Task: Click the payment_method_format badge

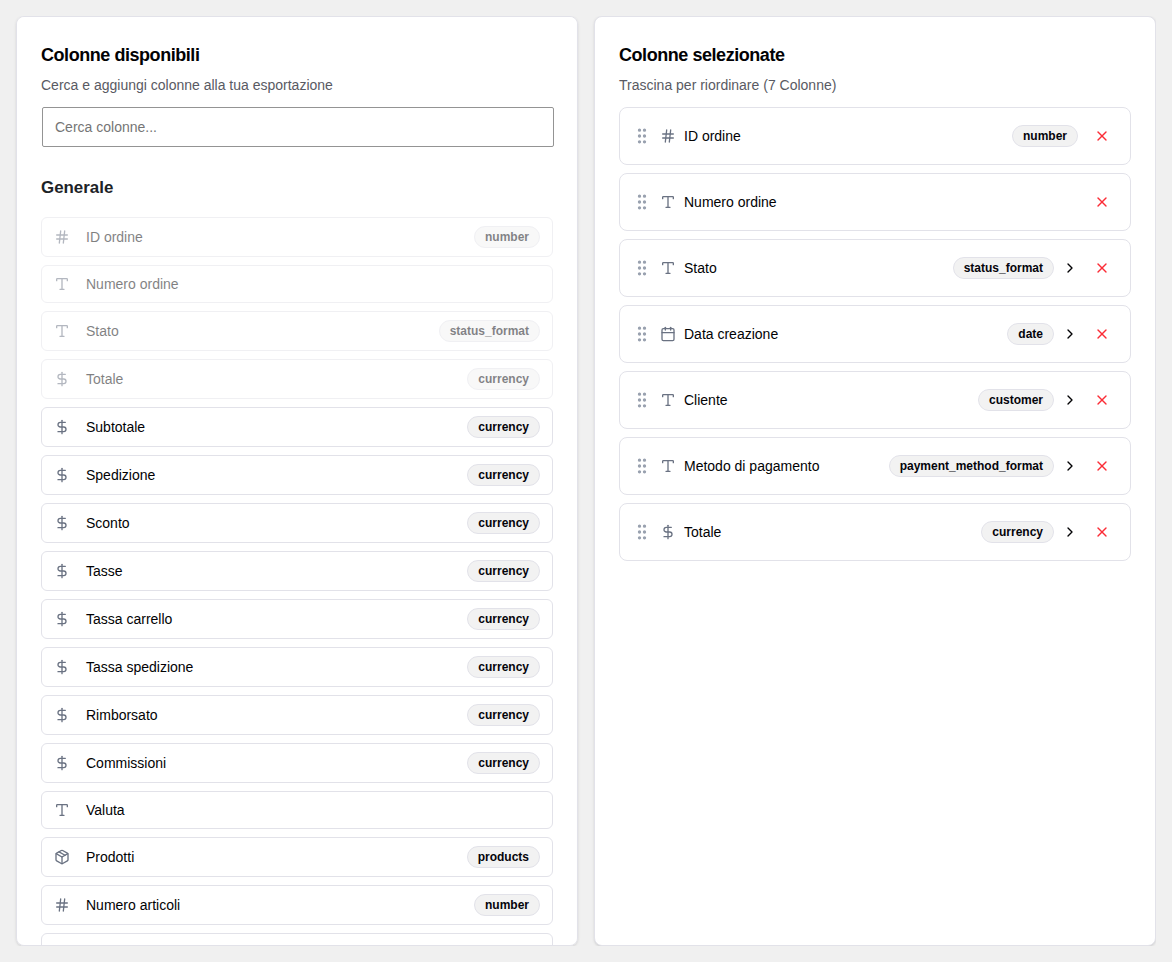Action: (x=970, y=466)
